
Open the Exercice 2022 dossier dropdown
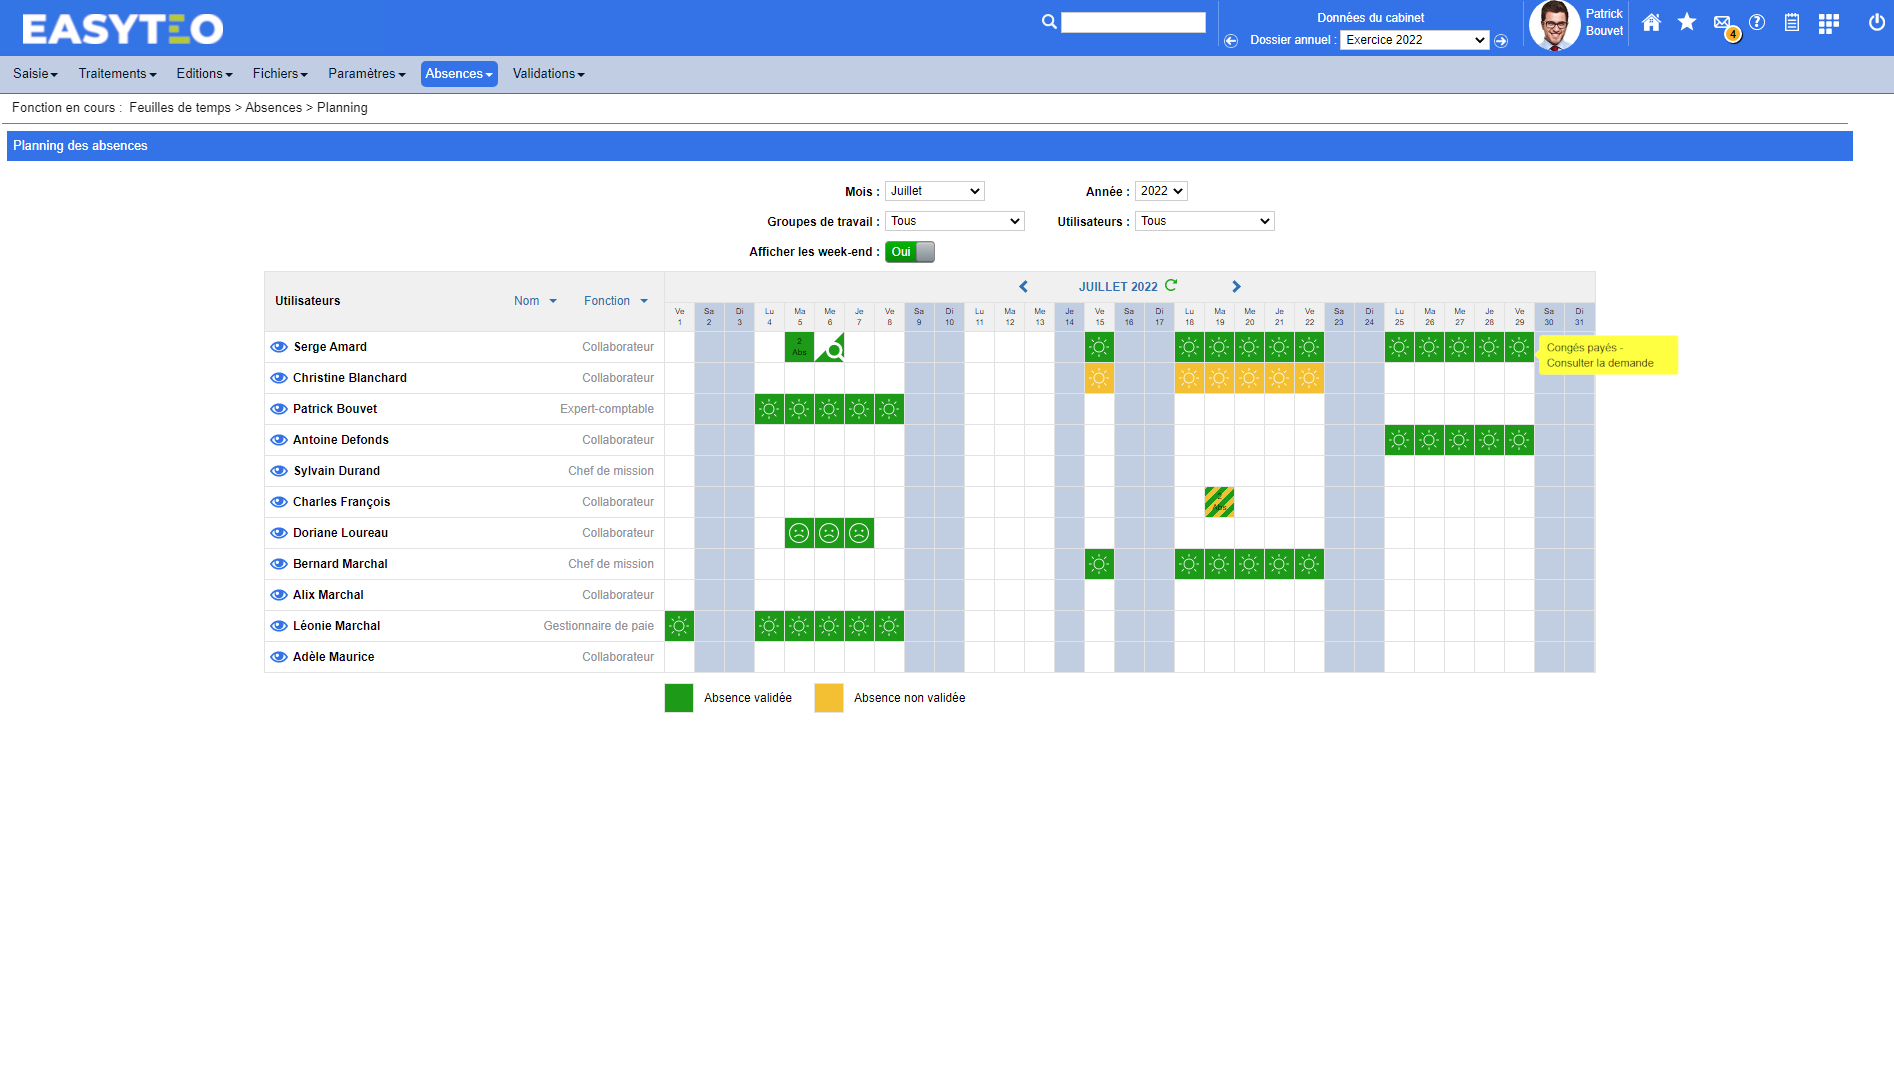click(x=1414, y=40)
